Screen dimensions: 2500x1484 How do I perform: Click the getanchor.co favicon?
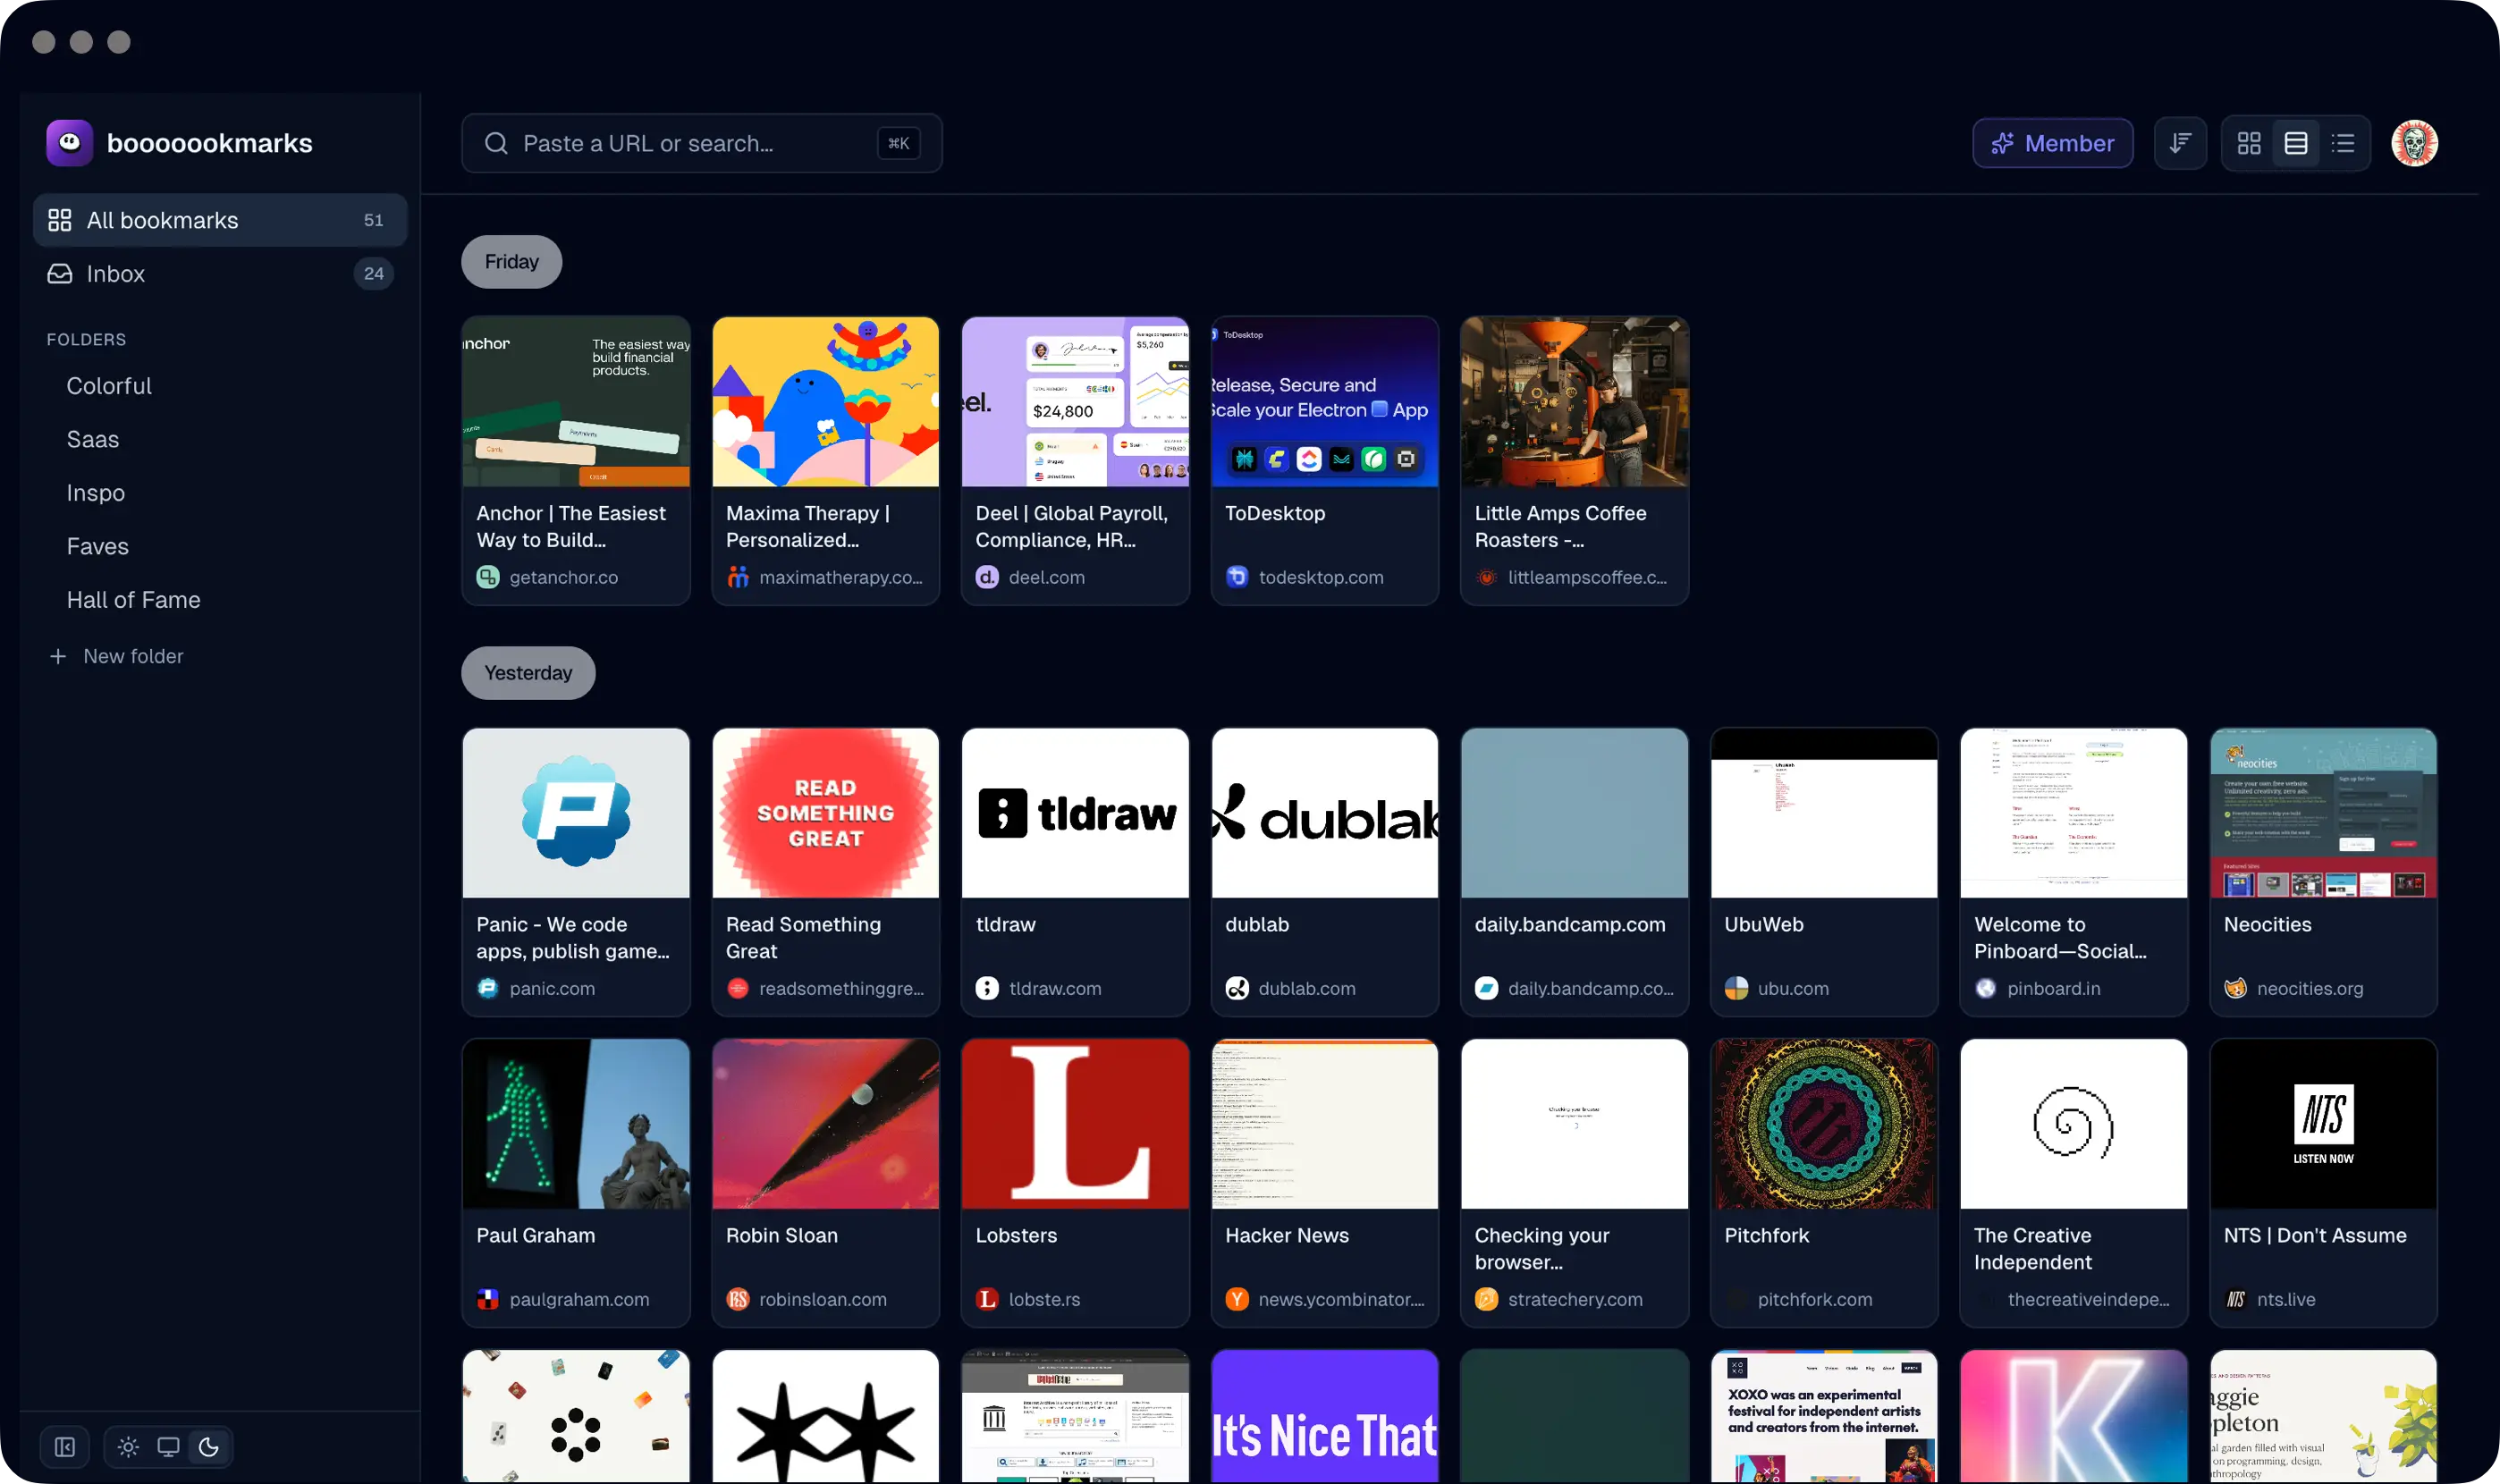pyautogui.click(x=488, y=577)
